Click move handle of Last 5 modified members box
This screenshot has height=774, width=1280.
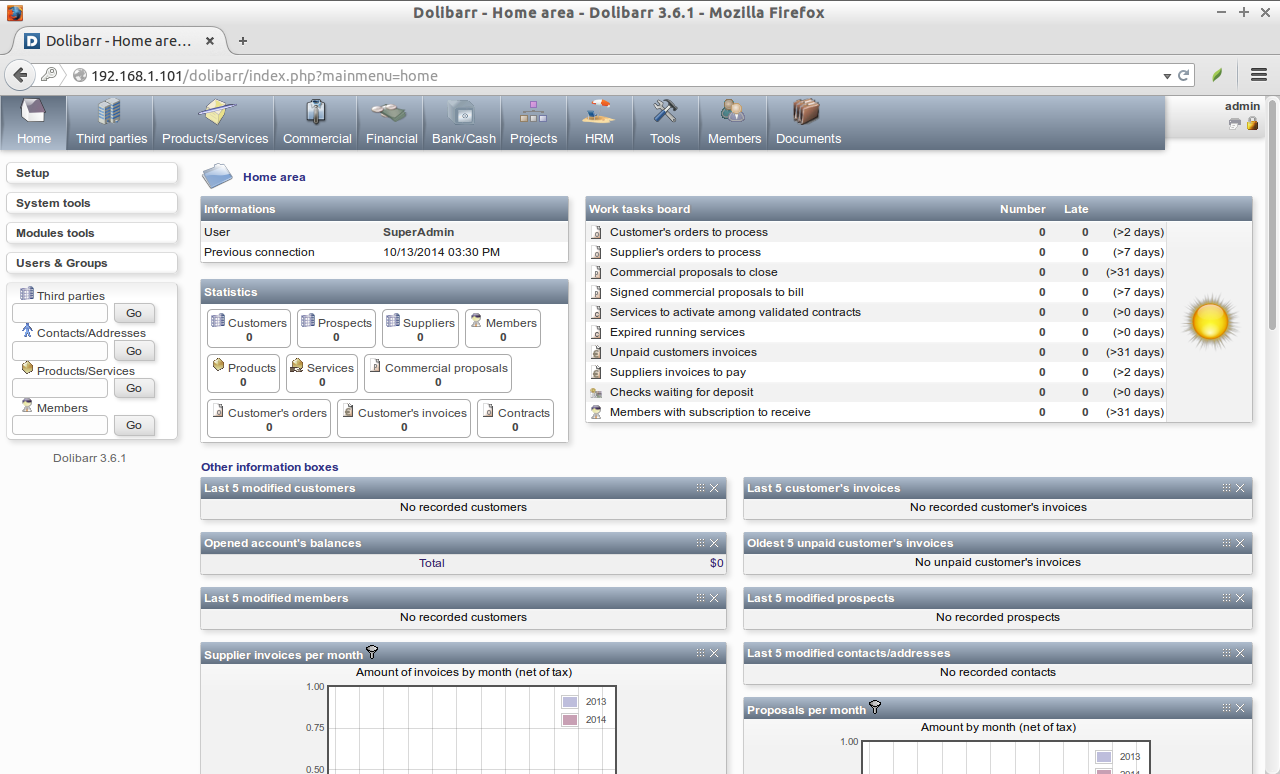click(x=701, y=598)
